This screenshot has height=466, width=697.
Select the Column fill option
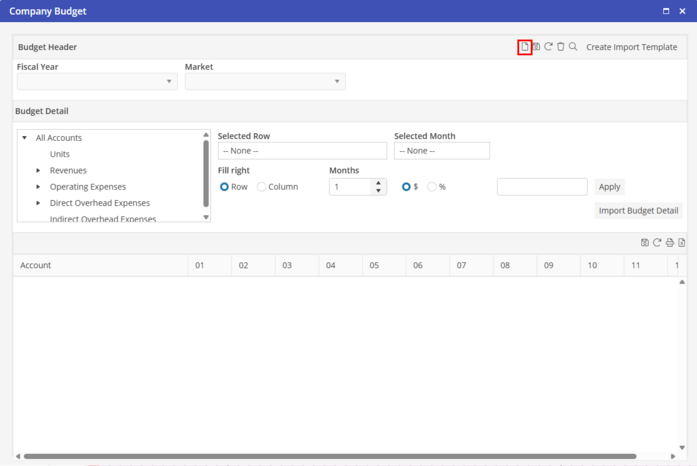pyautogui.click(x=262, y=187)
